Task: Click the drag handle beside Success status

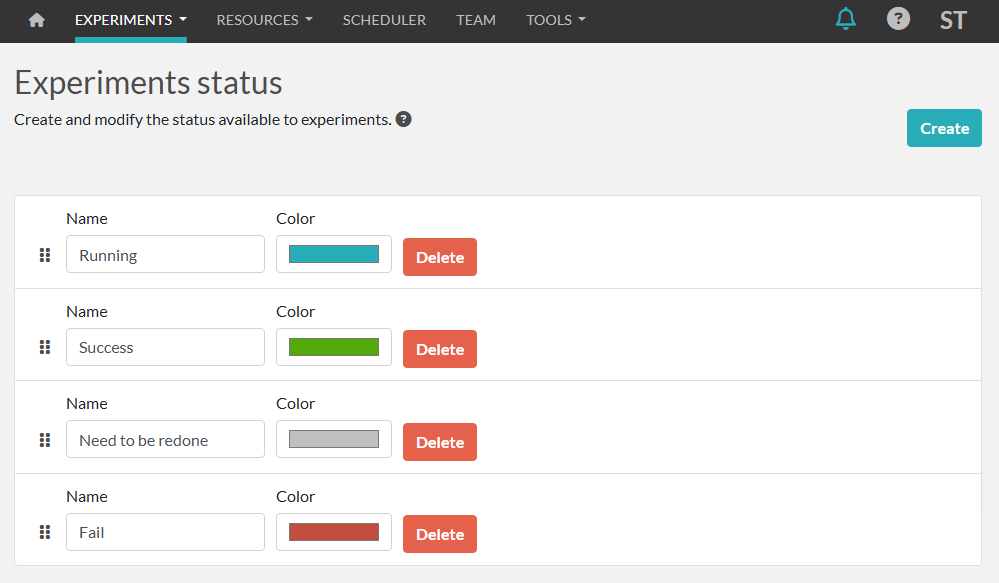Action: pos(44,347)
